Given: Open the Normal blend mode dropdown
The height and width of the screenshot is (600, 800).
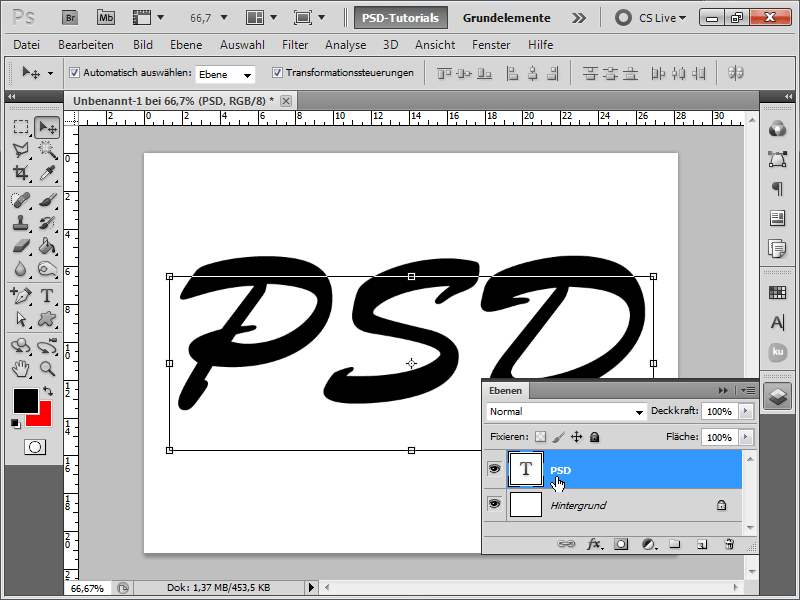Looking at the screenshot, I should click(566, 412).
